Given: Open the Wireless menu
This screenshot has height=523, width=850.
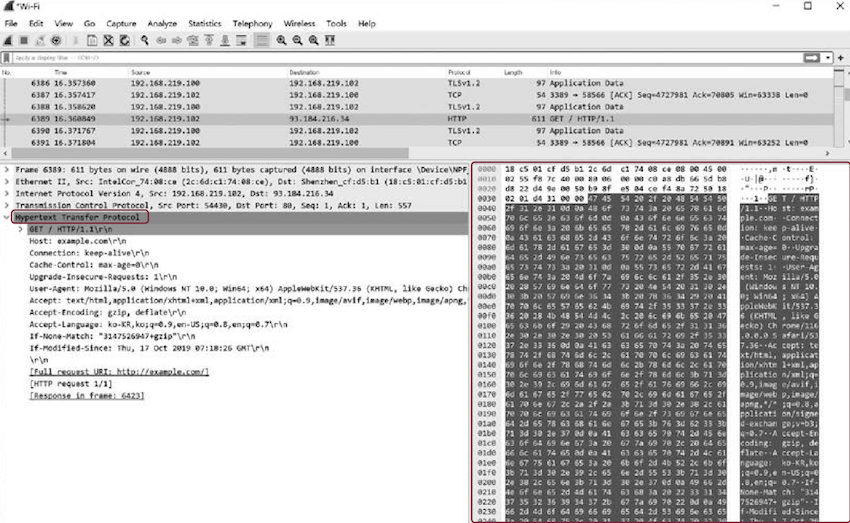Looking at the screenshot, I should pyautogui.click(x=299, y=23).
